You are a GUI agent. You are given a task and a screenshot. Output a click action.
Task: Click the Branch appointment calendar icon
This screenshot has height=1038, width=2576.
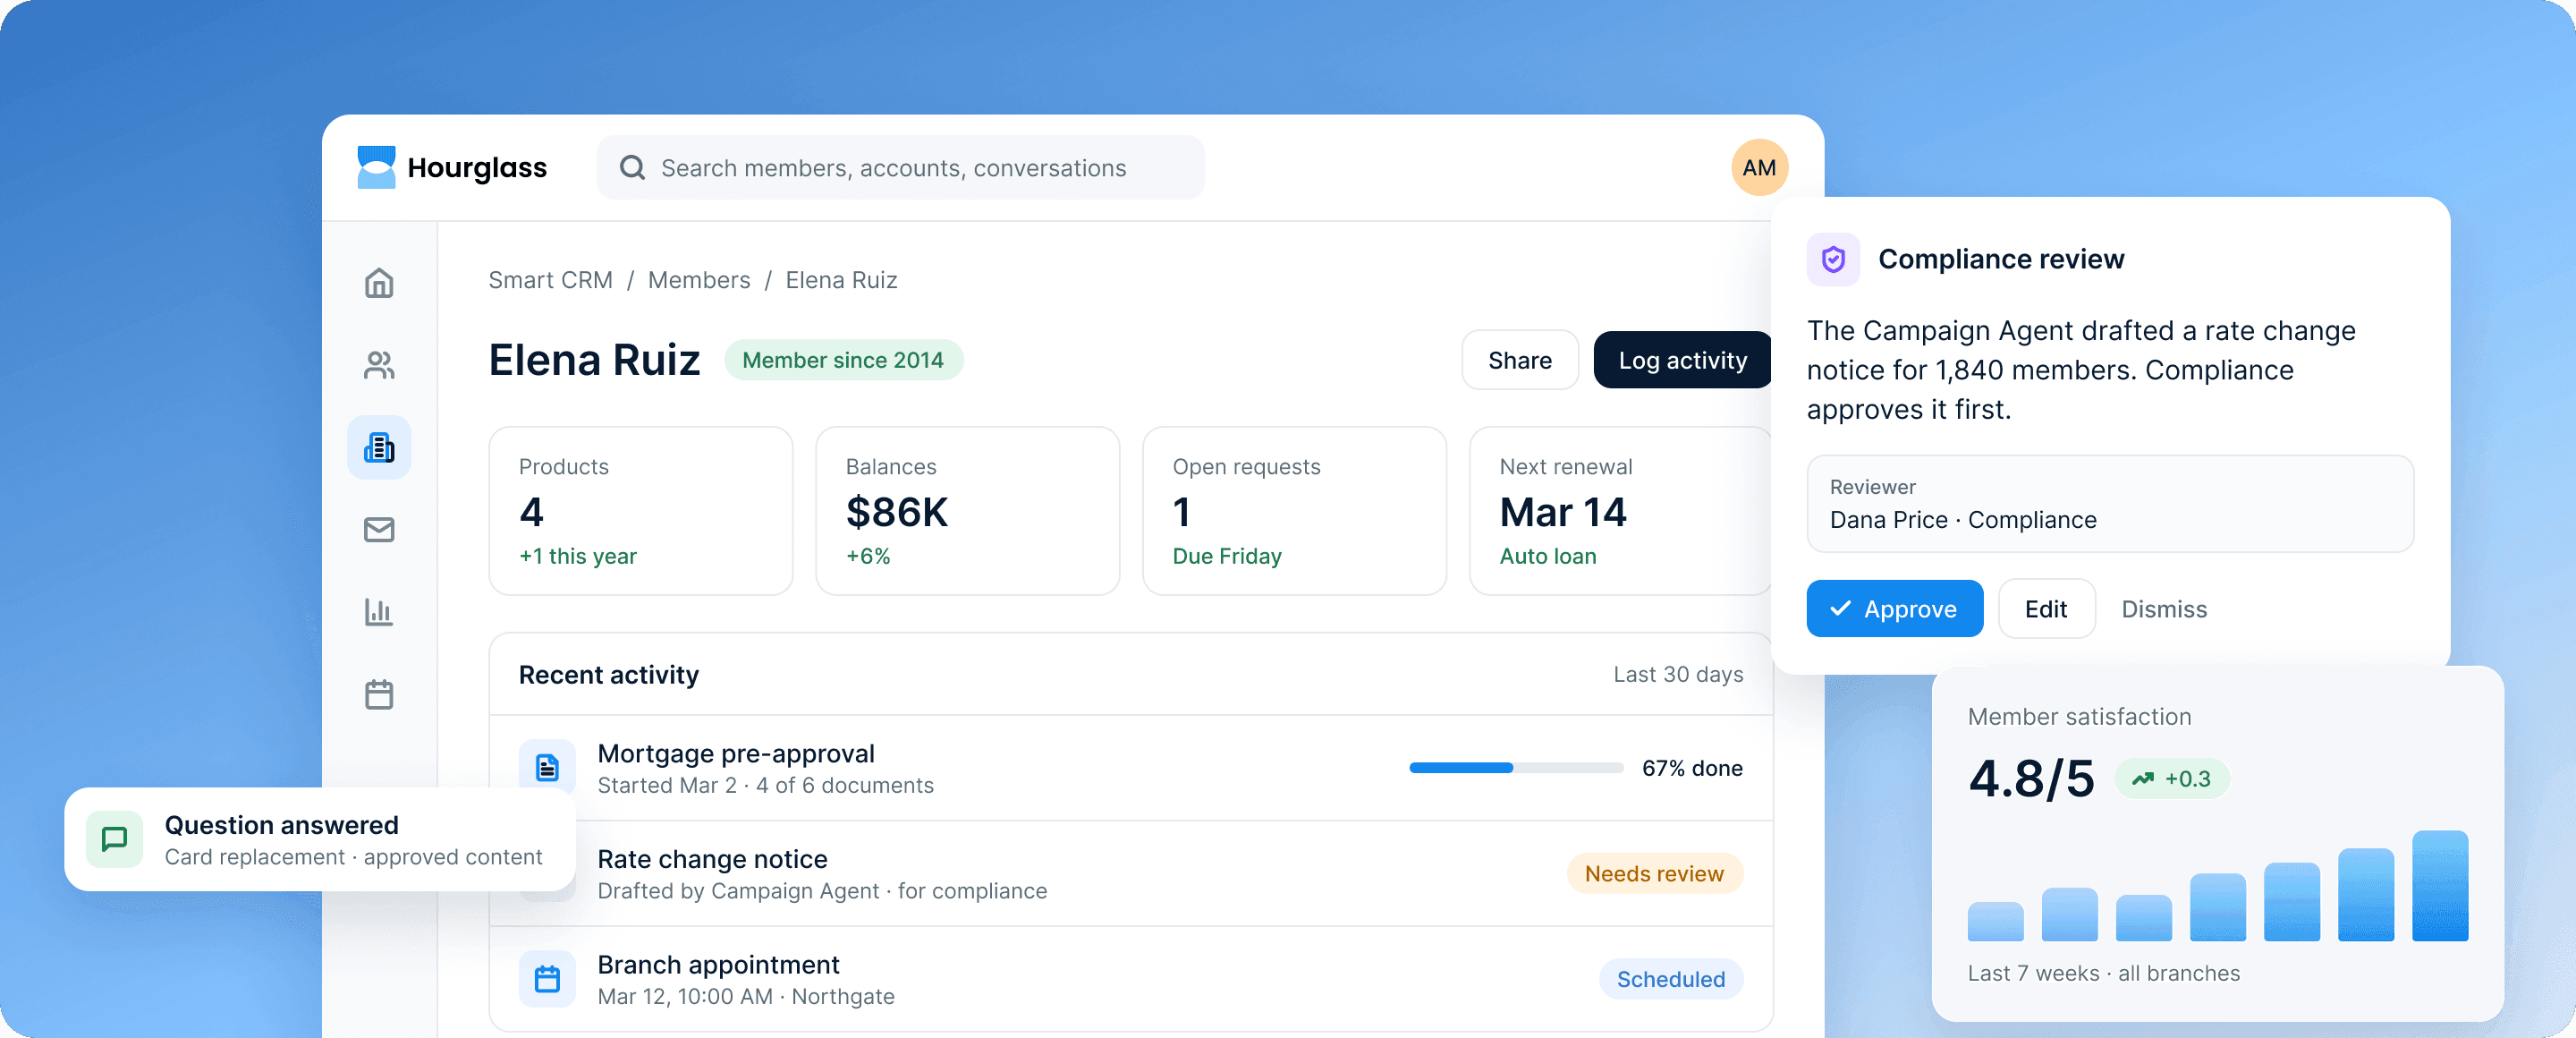(x=547, y=978)
